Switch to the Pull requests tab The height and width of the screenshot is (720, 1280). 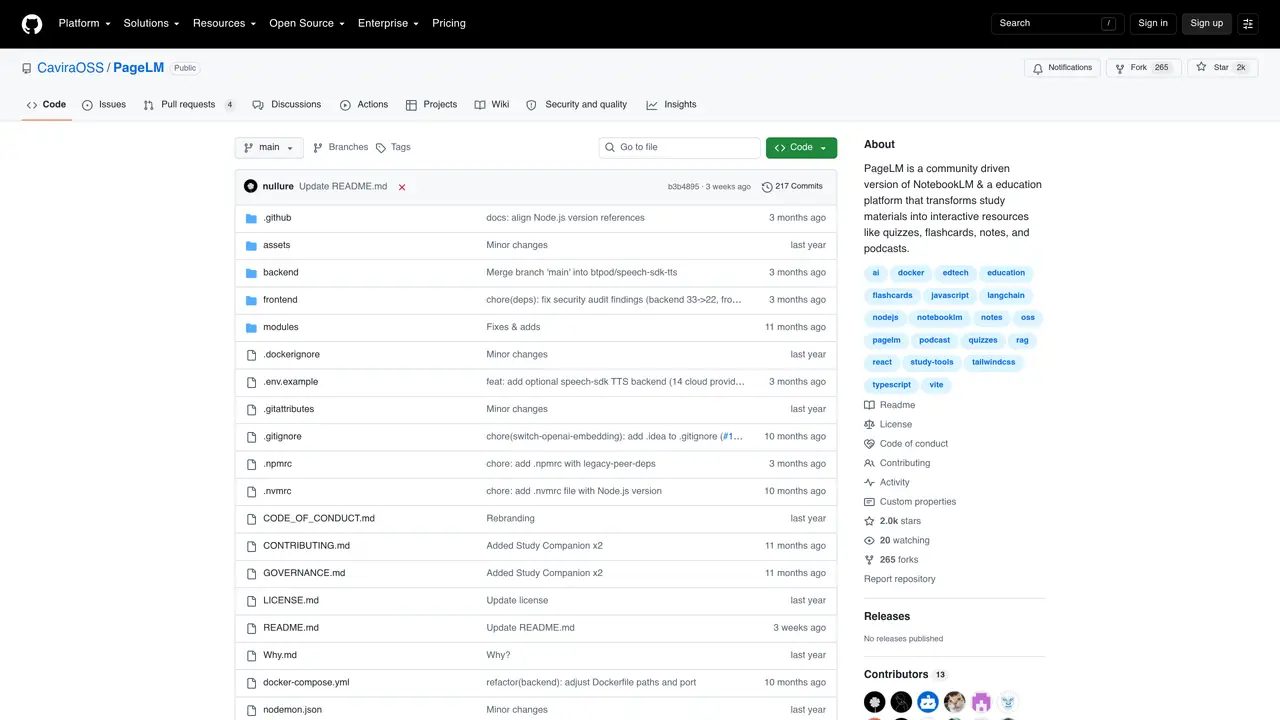[189, 105]
